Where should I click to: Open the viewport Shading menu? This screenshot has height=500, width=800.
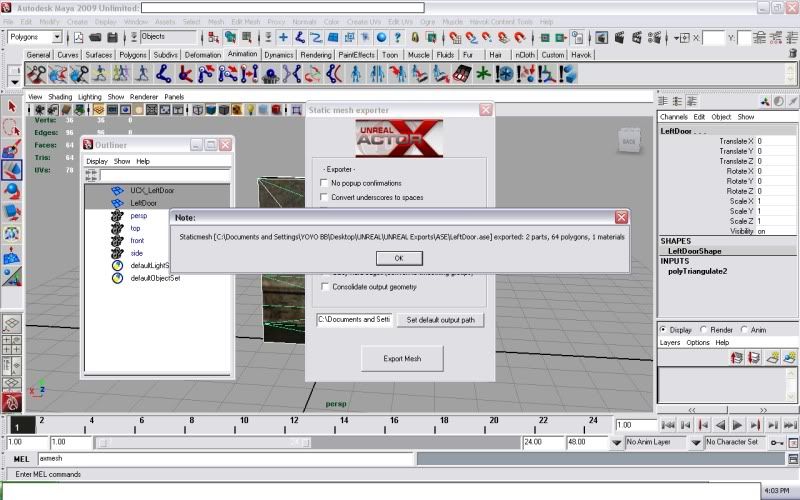pos(60,96)
